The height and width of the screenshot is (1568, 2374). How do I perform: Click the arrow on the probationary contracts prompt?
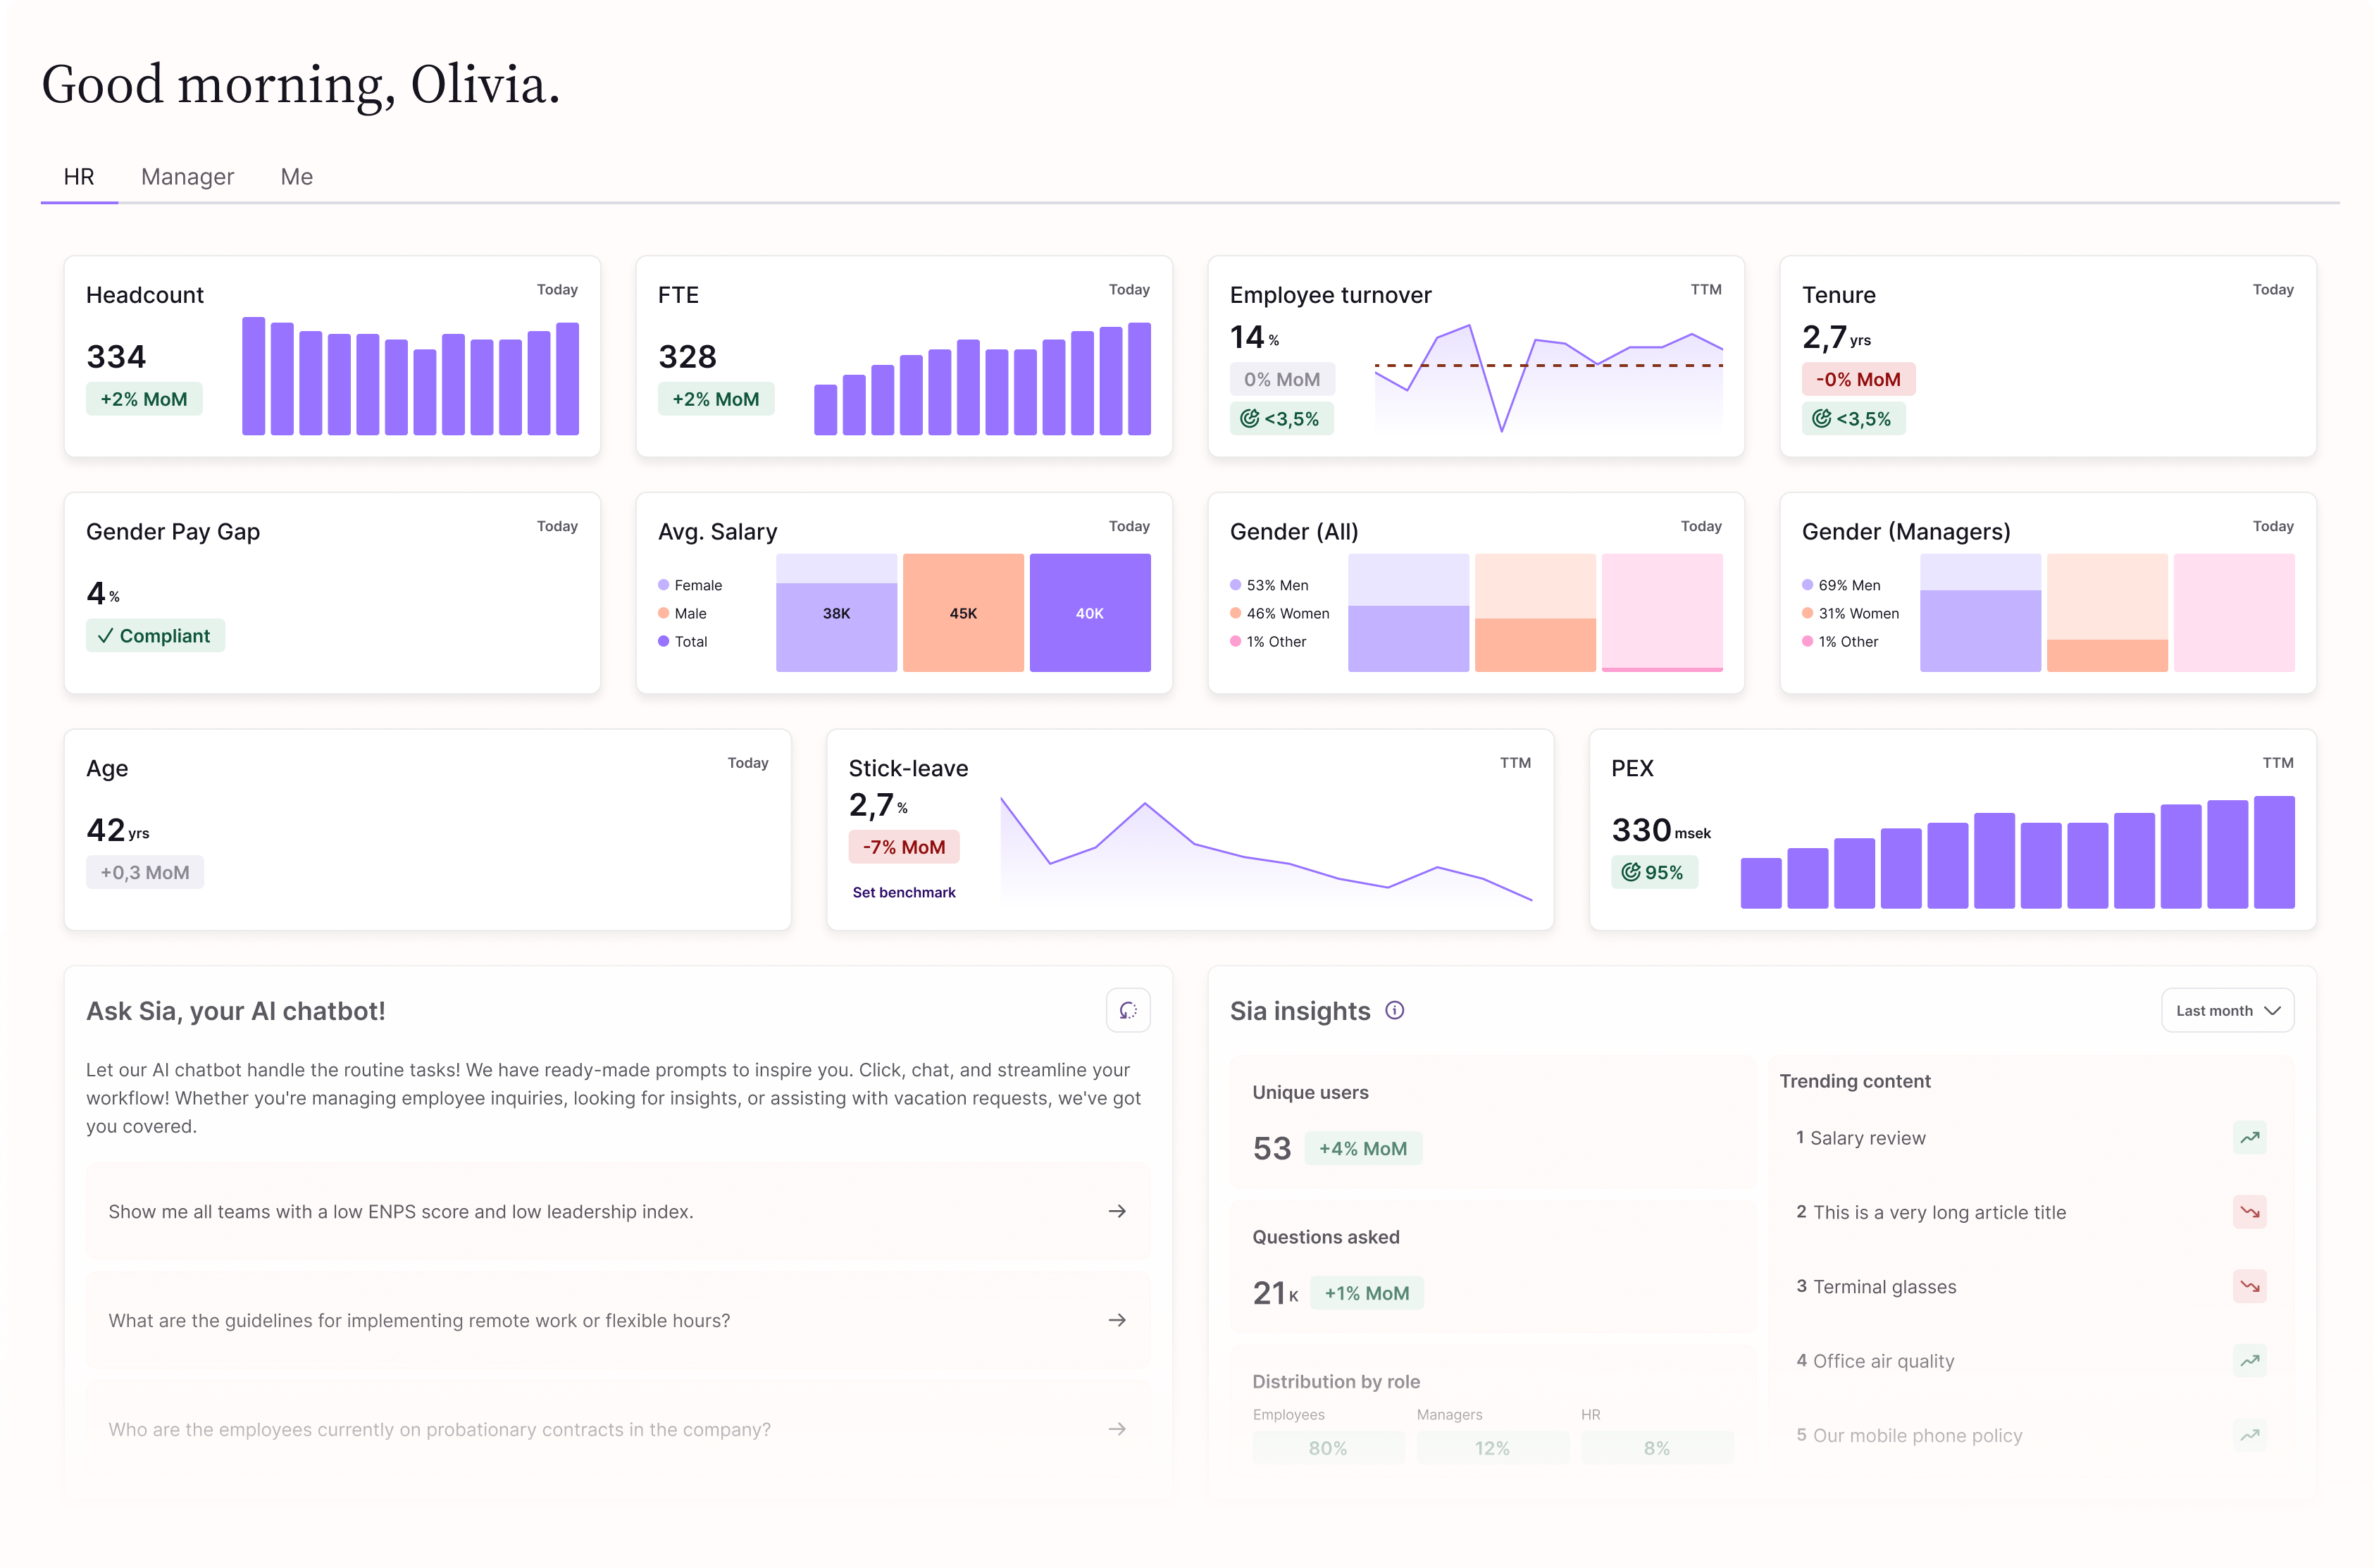click(x=1117, y=1429)
